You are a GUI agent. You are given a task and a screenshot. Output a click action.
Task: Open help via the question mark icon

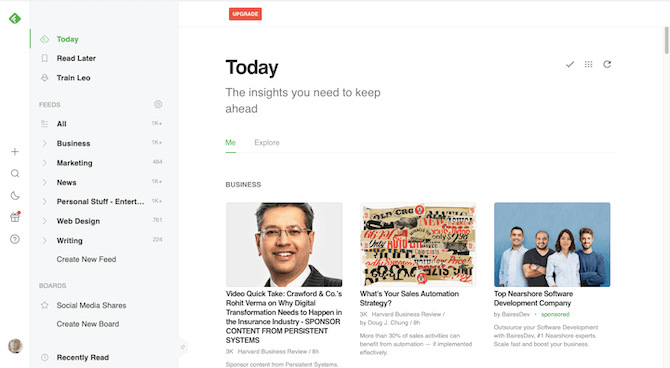click(x=15, y=239)
